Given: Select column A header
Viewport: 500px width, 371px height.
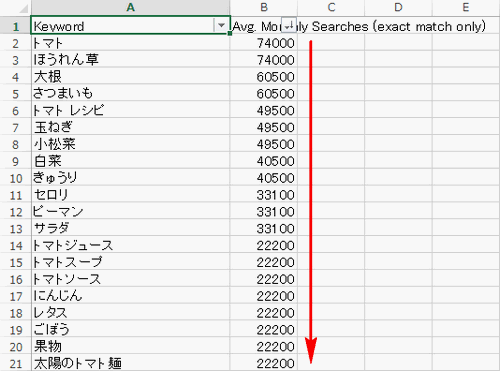Looking at the screenshot, I should tap(130, 7).
